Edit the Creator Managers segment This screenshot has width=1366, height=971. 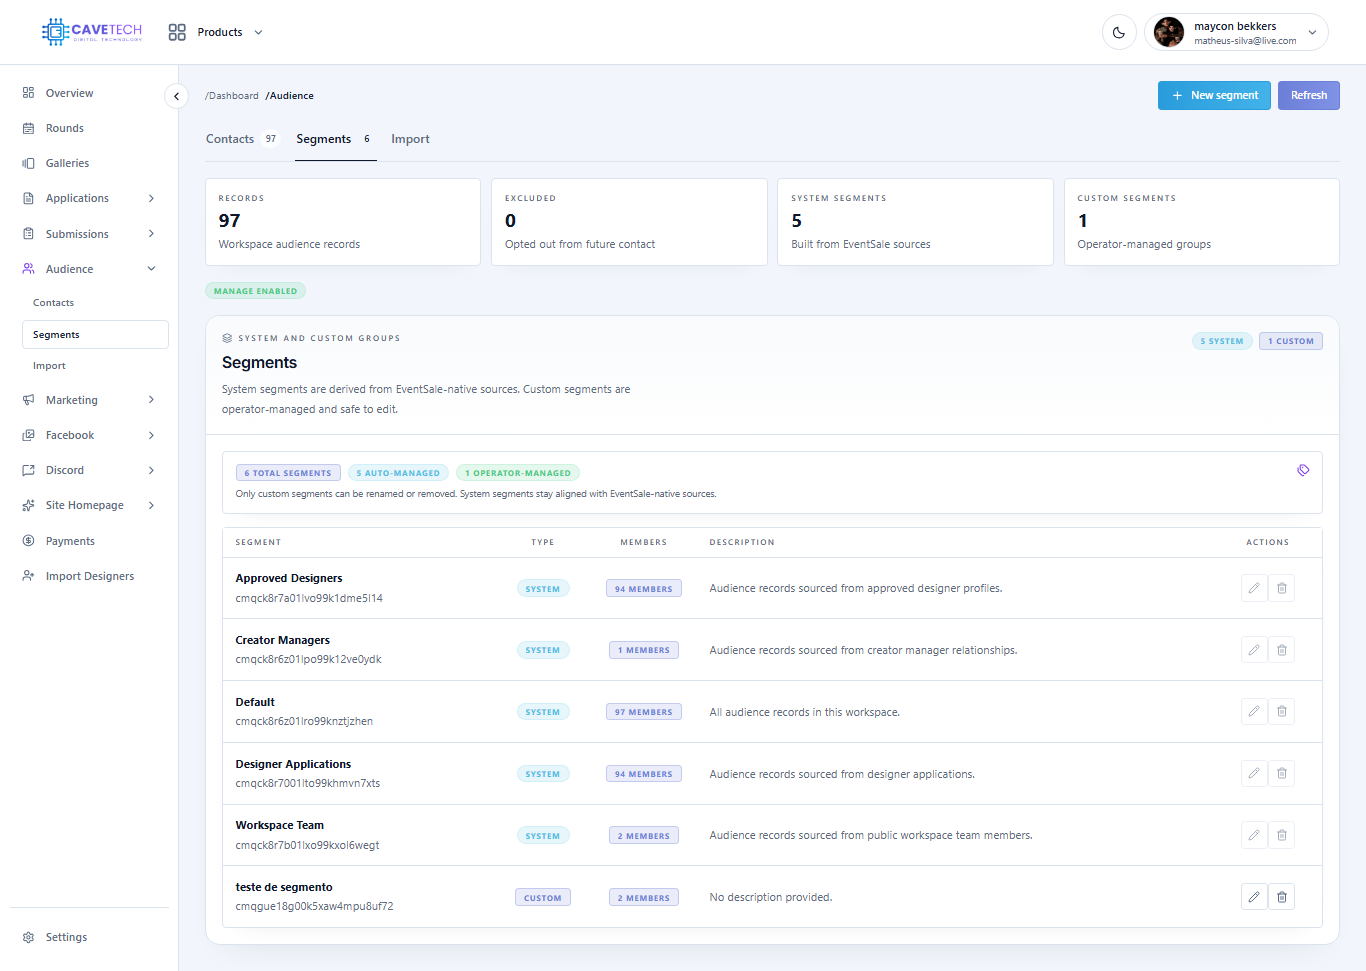click(x=1254, y=650)
